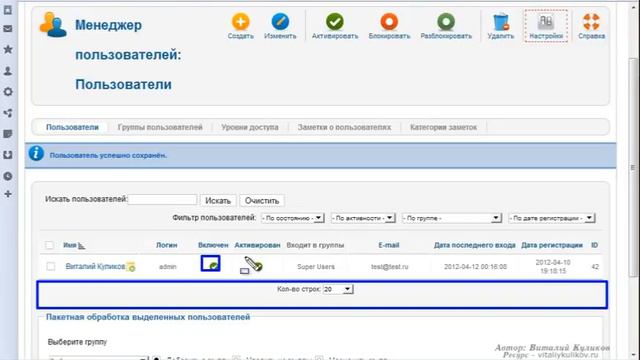
Task: Open the По группе filter dropdown
Action: click(451, 218)
